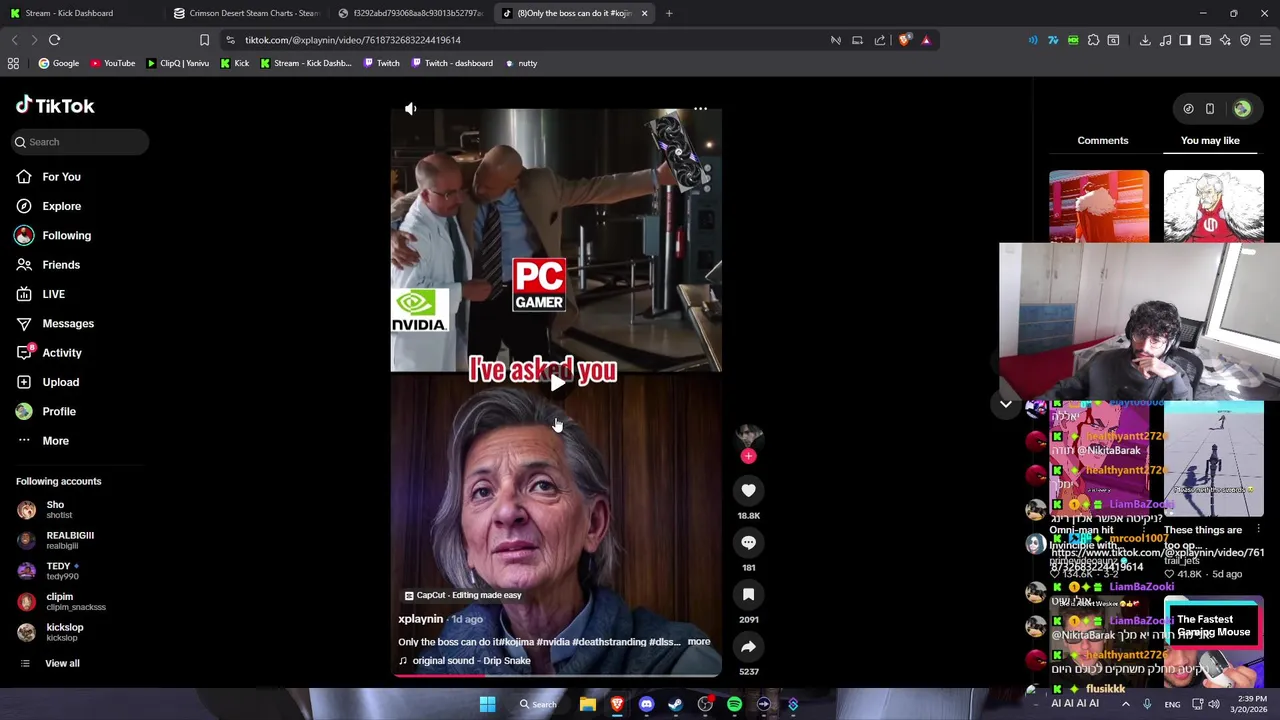The width and height of the screenshot is (1280, 720).
Task: Open first recommended video thumbnail
Action: click(x=1099, y=206)
